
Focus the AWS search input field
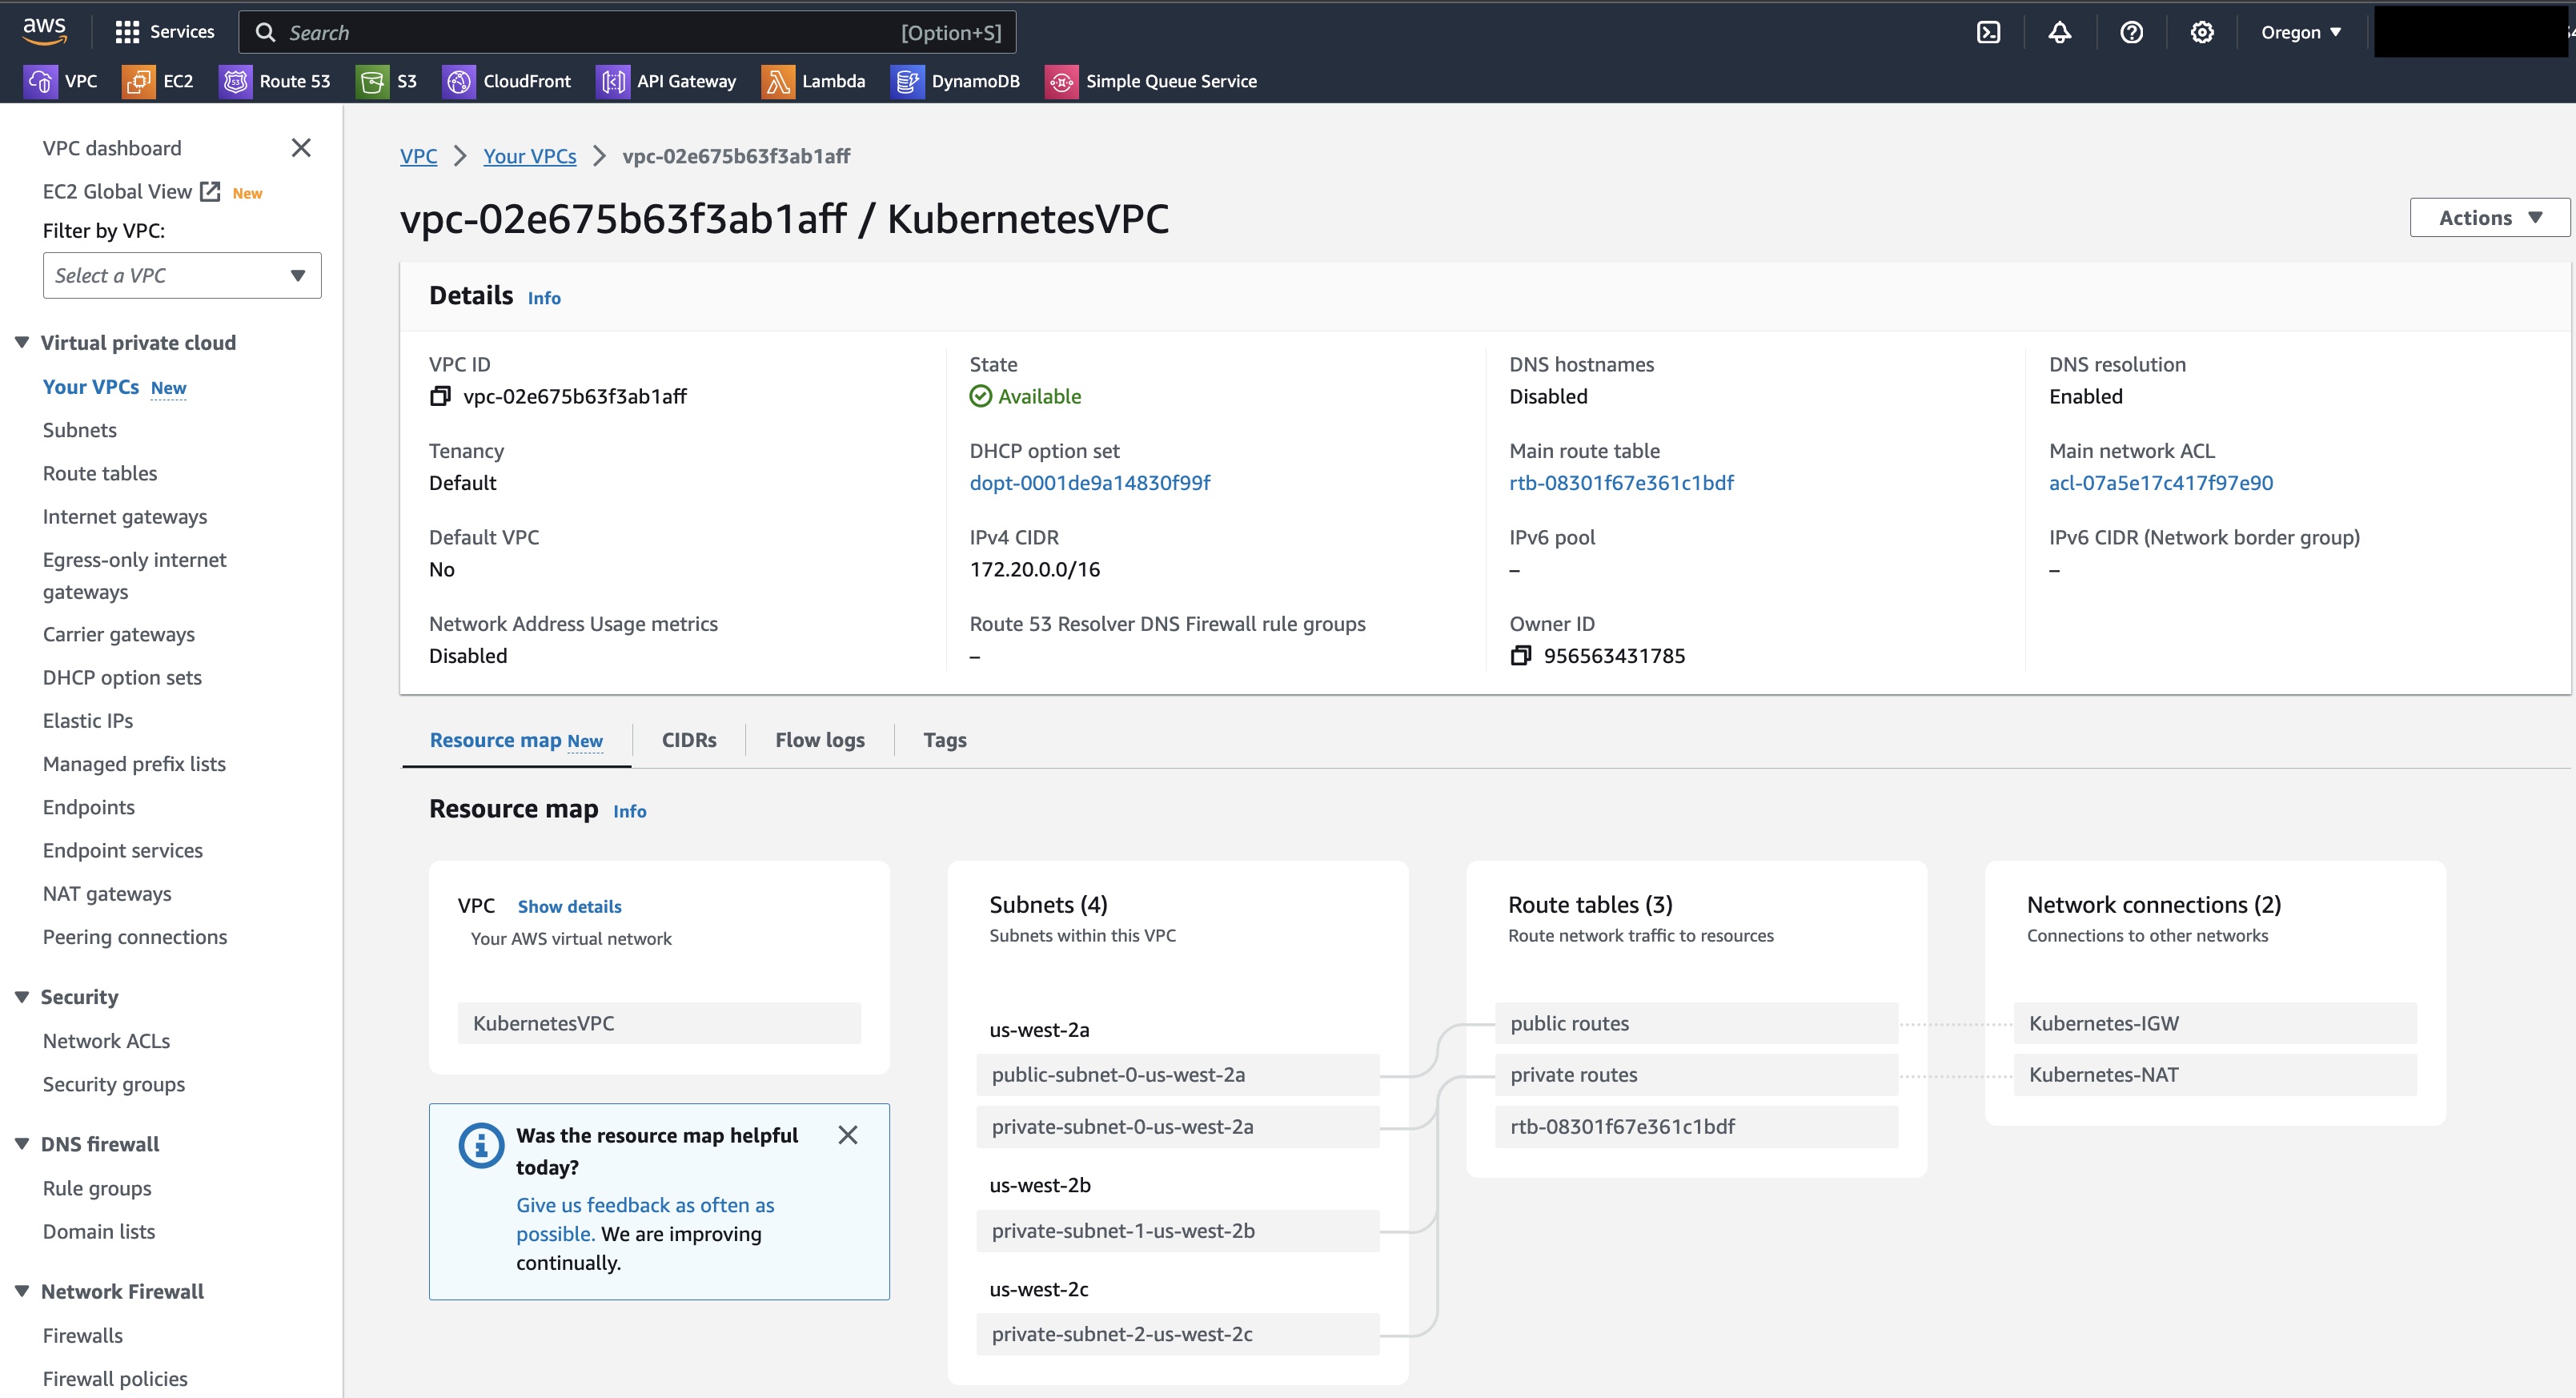(x=627, y=32)
